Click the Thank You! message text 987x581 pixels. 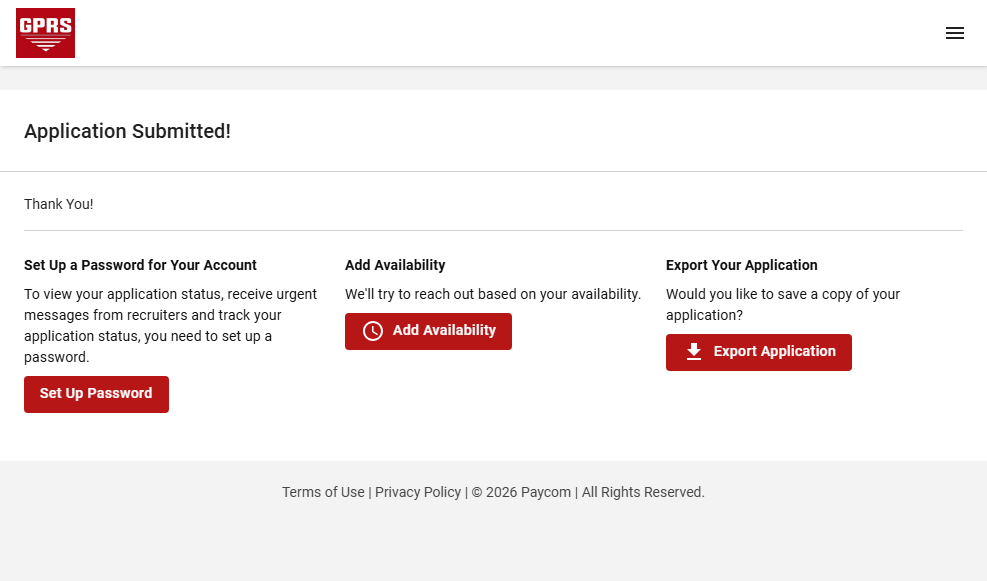click(59, 204)
